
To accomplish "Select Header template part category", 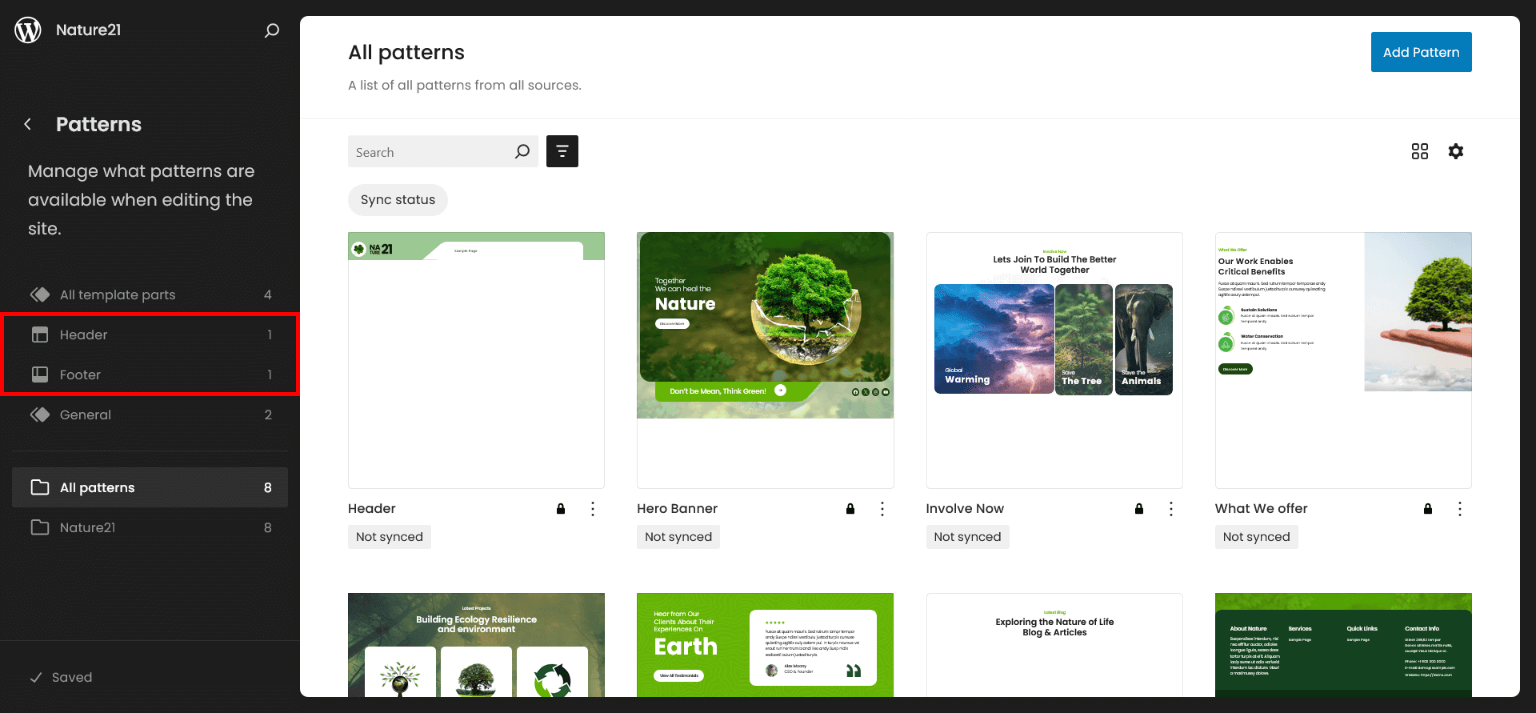I will [84, 335].
